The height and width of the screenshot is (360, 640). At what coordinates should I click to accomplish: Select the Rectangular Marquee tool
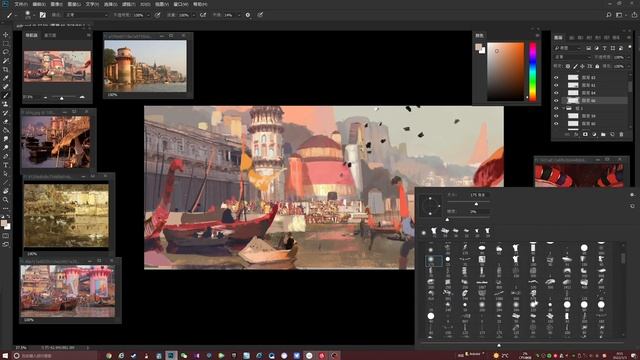click(6, 43)
